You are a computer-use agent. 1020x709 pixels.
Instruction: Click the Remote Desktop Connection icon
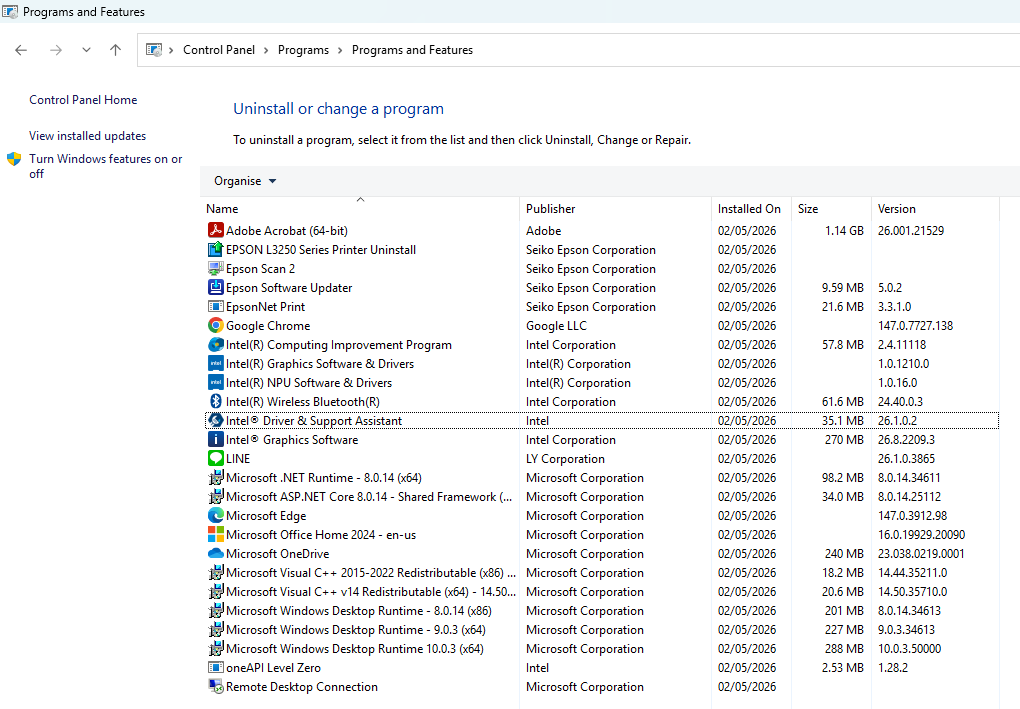215,686
